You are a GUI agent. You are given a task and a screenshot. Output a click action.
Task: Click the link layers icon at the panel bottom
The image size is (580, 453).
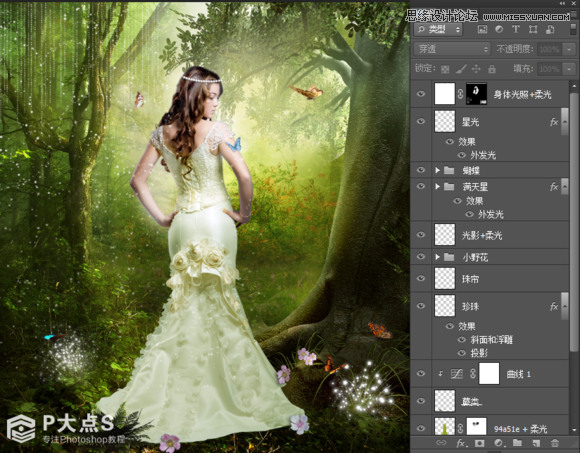[441, 443]
